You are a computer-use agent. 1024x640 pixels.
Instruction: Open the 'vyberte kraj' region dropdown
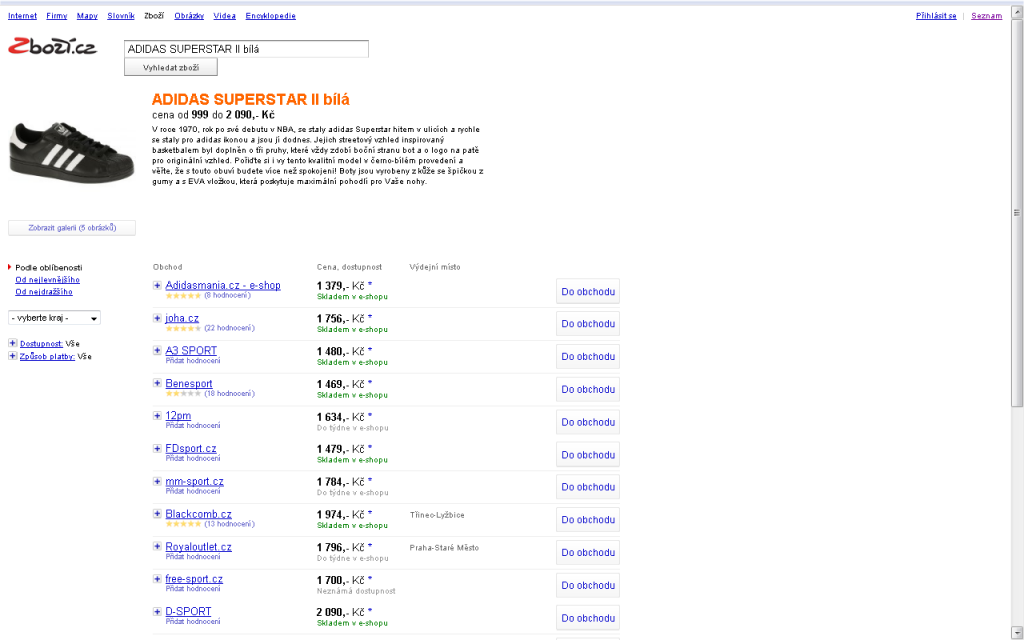click(54, 318)
